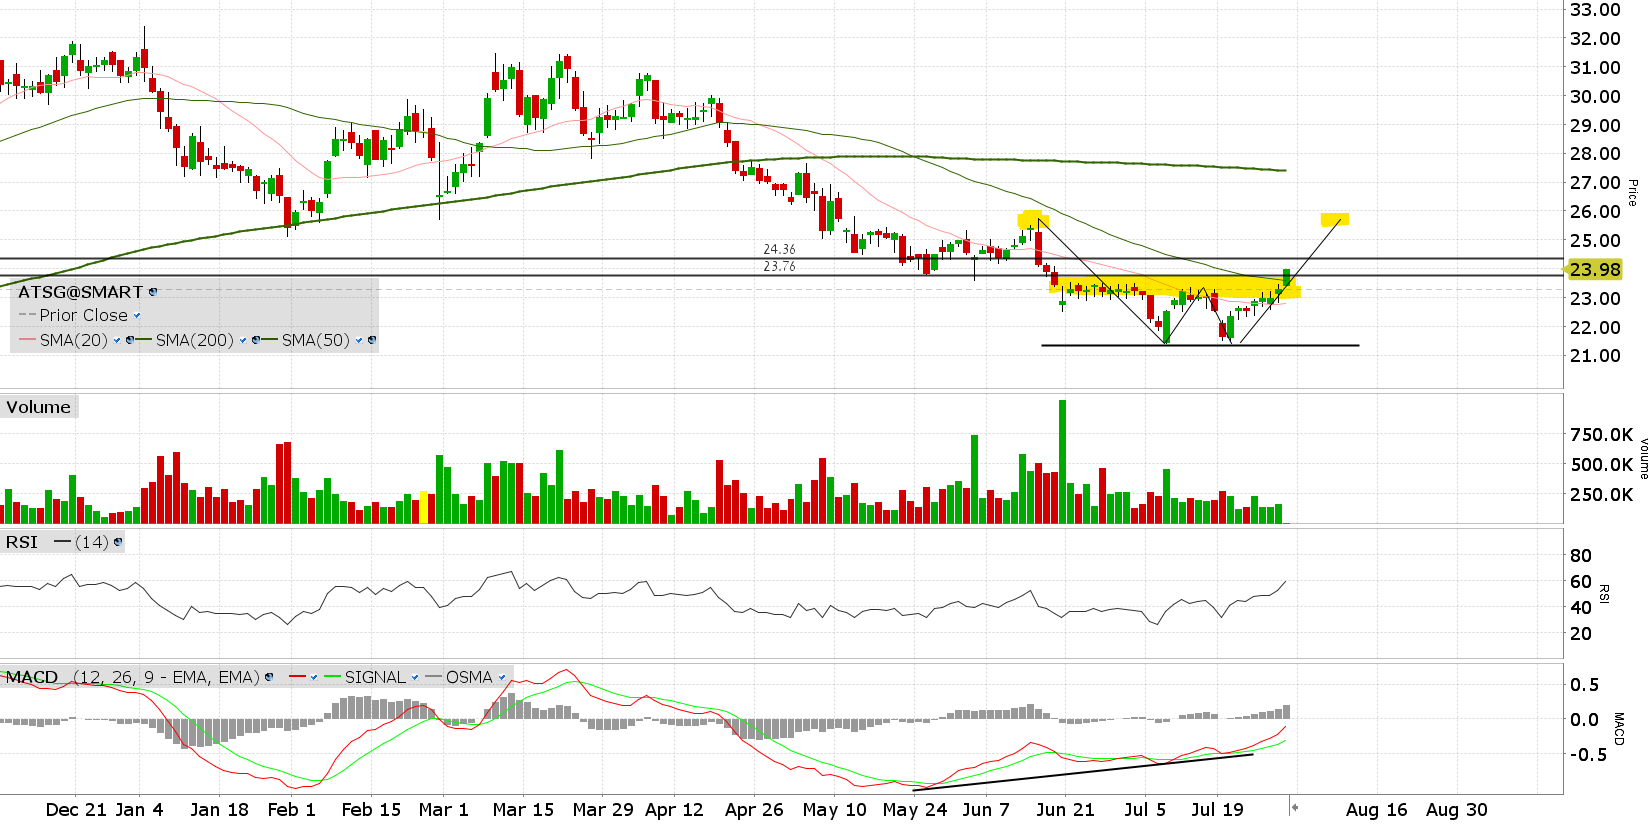Click the 250.0K volume axis label

click(1601, 495)
